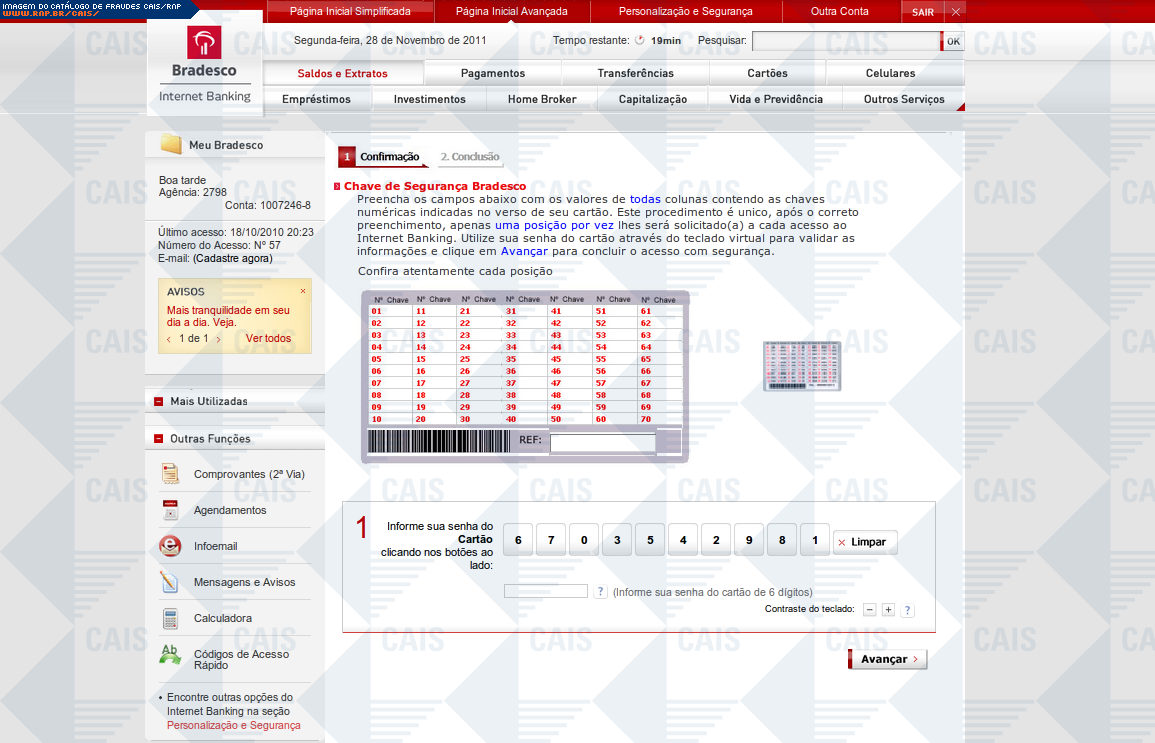The height and width of the screenshot is (743, 1155).
Task: Click the help question mark beside password field
Action: click(x=600, y=592)
